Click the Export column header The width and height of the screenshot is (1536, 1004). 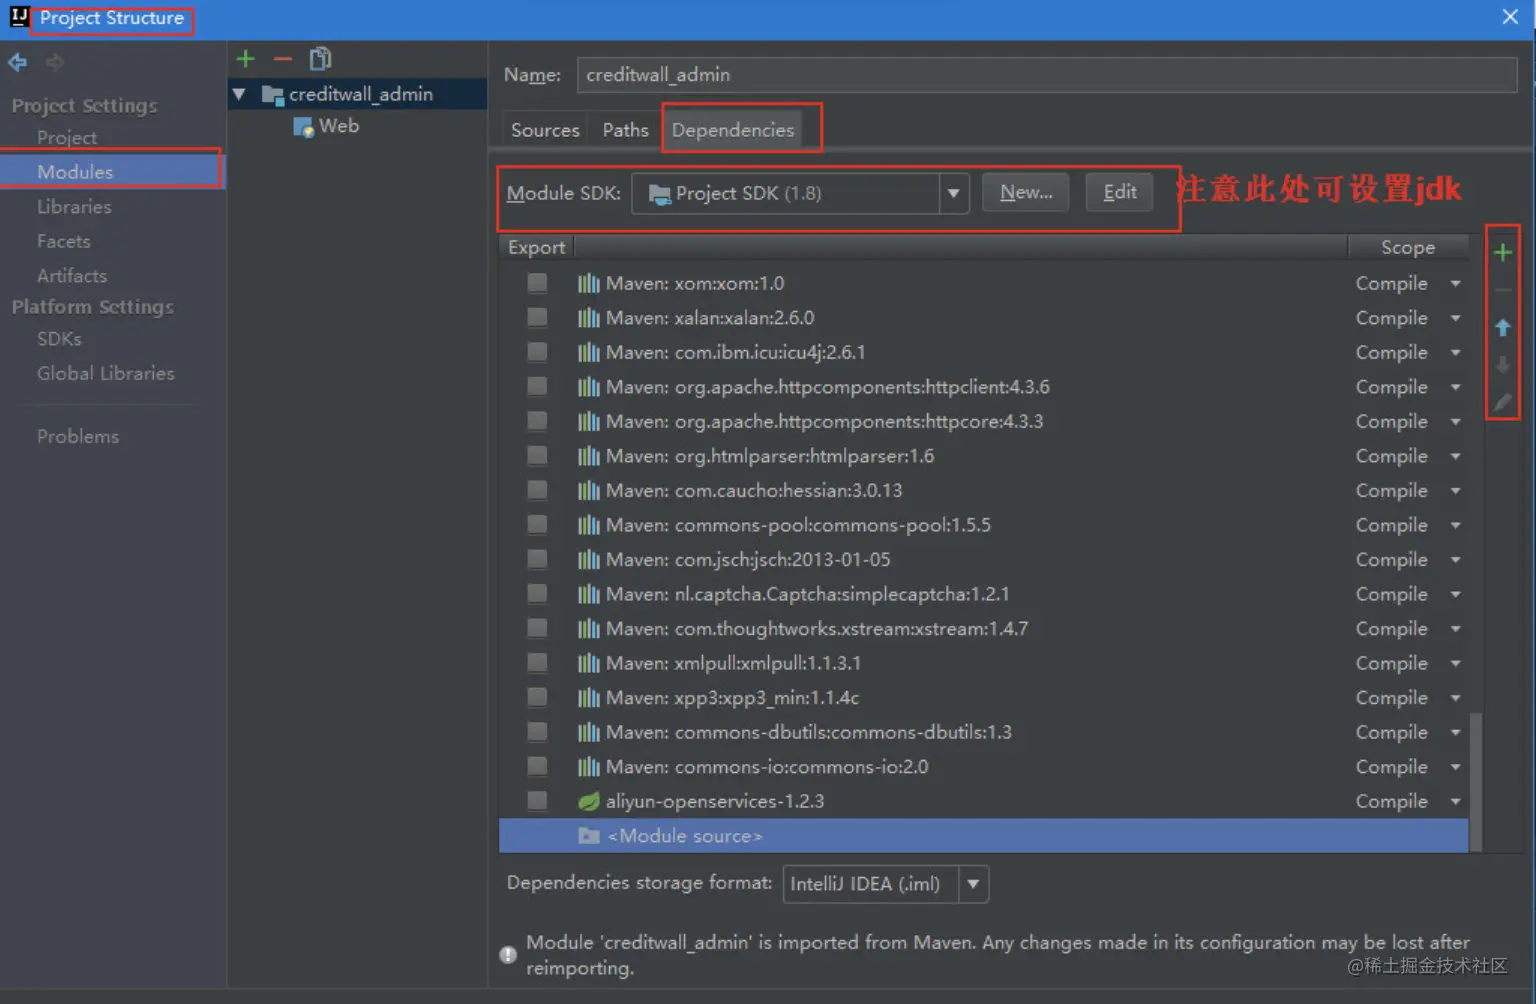tap(537, 247)
